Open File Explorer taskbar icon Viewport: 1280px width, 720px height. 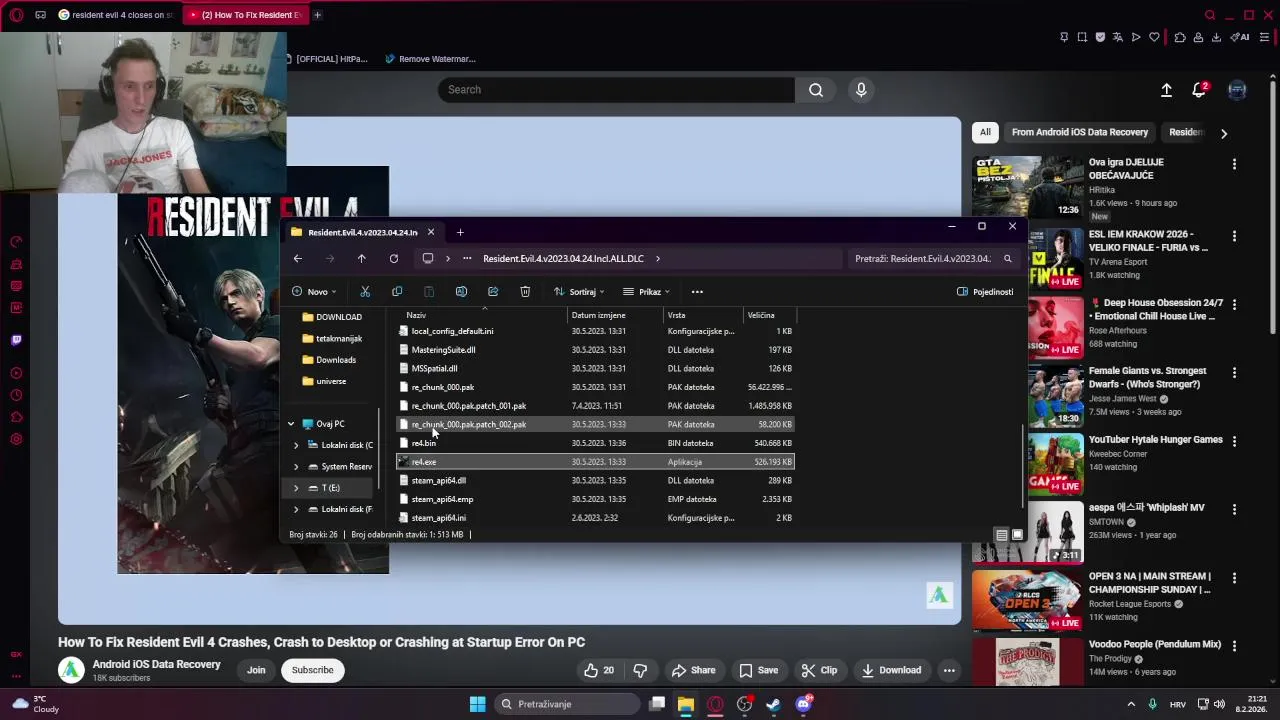[x=686, y=704]
